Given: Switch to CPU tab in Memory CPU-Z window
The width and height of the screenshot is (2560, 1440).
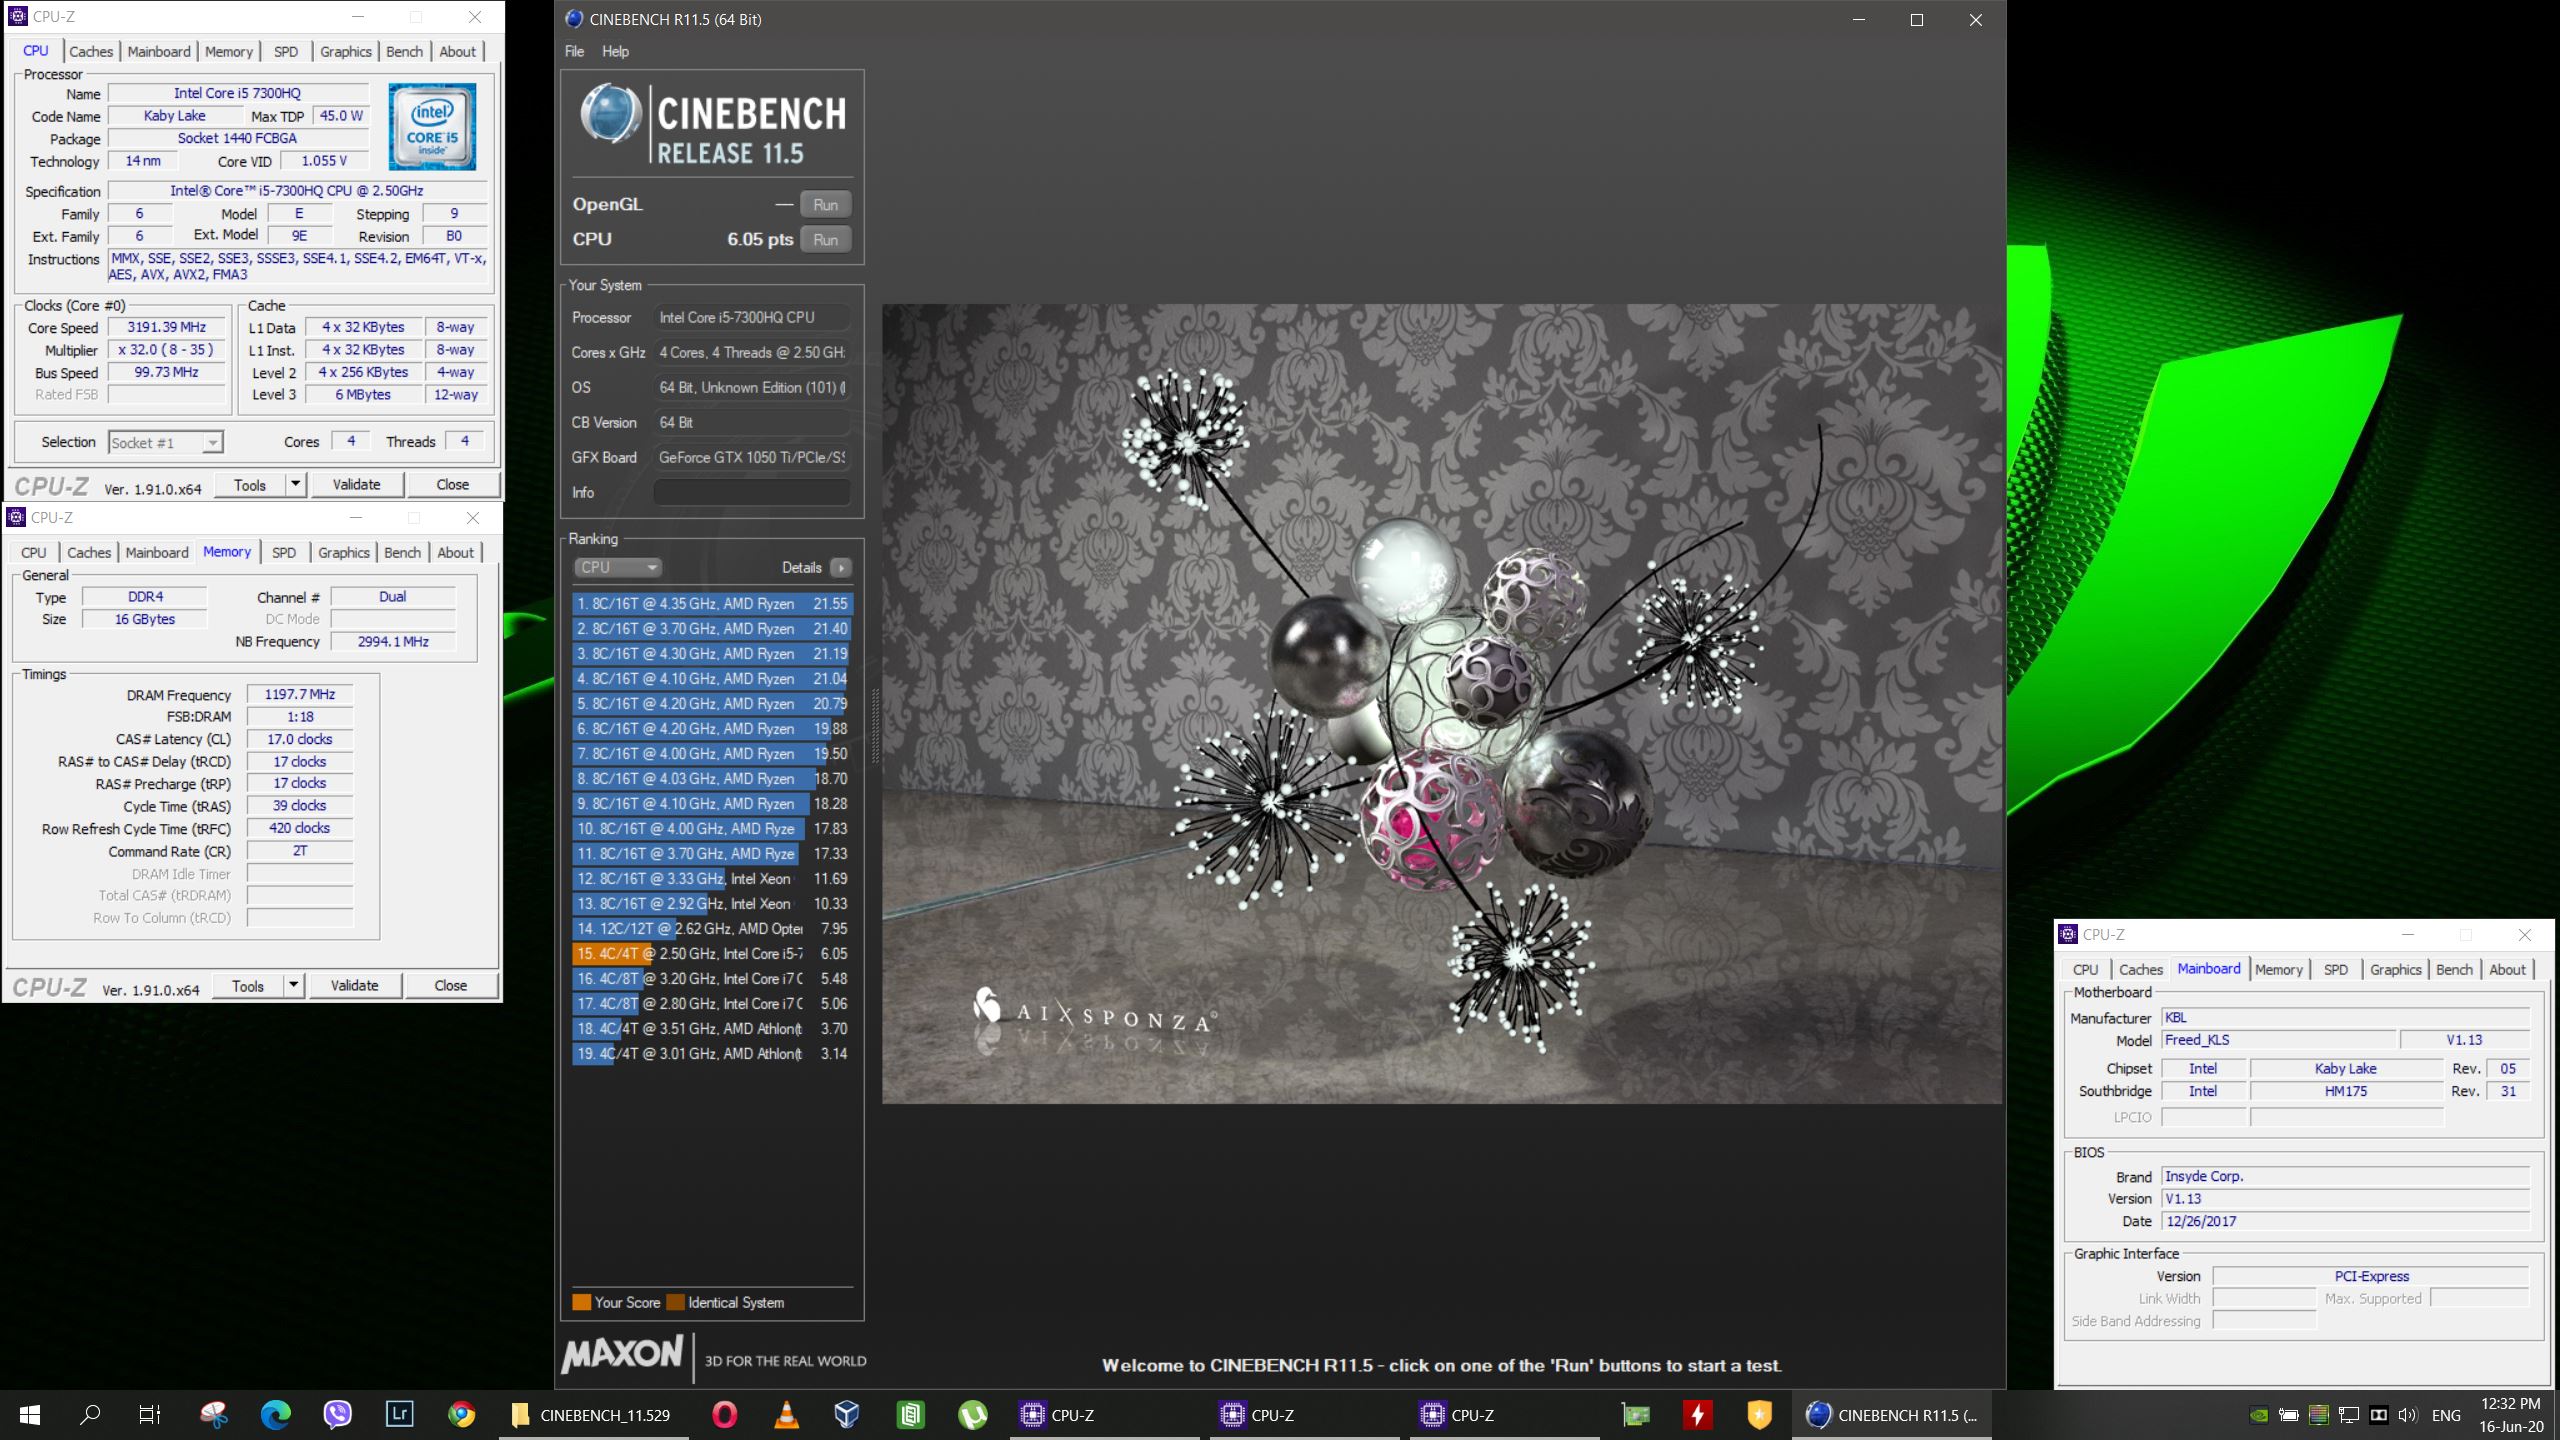Looking at the screenshot, I should click(x=34, y=552).
